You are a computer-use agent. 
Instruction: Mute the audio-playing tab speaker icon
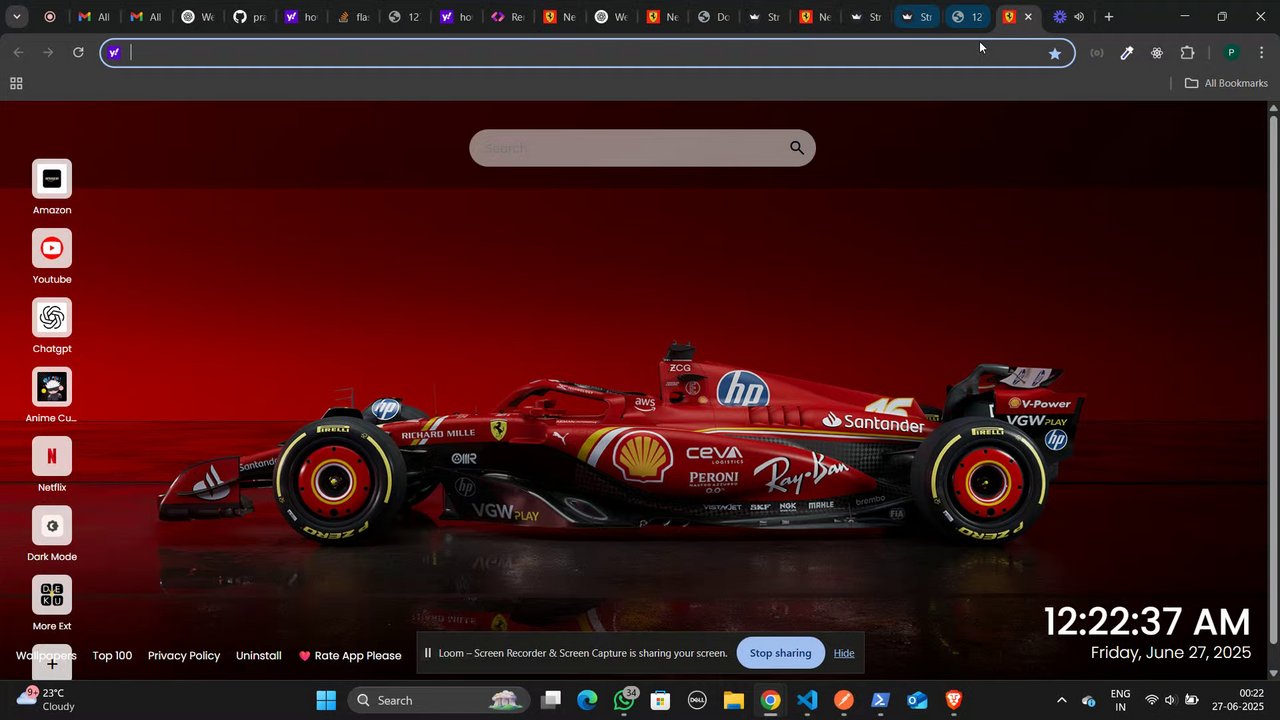click(x=1079, y=17)
